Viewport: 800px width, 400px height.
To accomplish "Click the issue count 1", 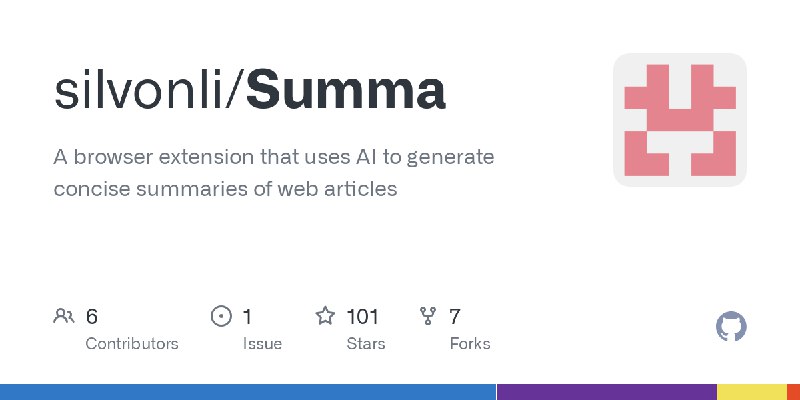I will coord(247,317).
